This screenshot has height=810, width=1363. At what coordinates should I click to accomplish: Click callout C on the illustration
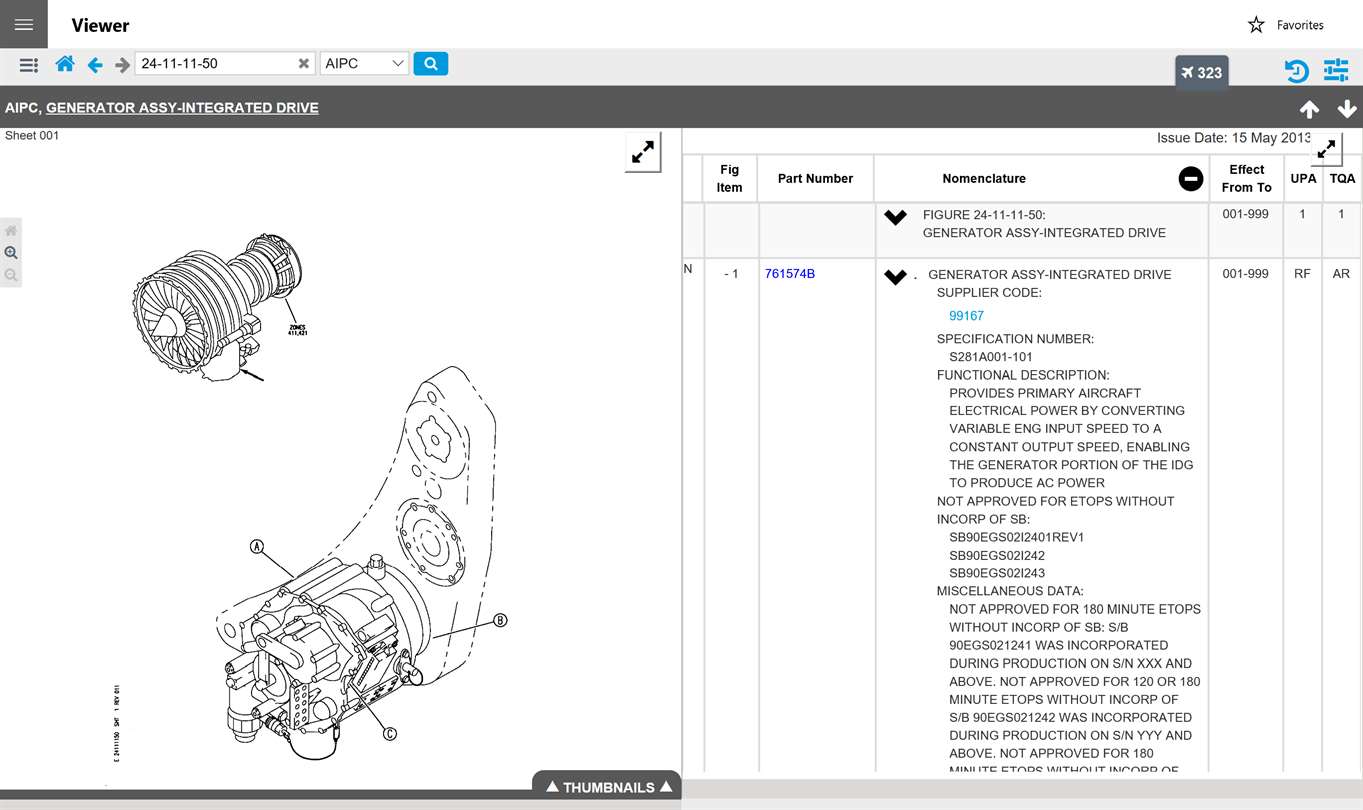click(x=390, y=734)
